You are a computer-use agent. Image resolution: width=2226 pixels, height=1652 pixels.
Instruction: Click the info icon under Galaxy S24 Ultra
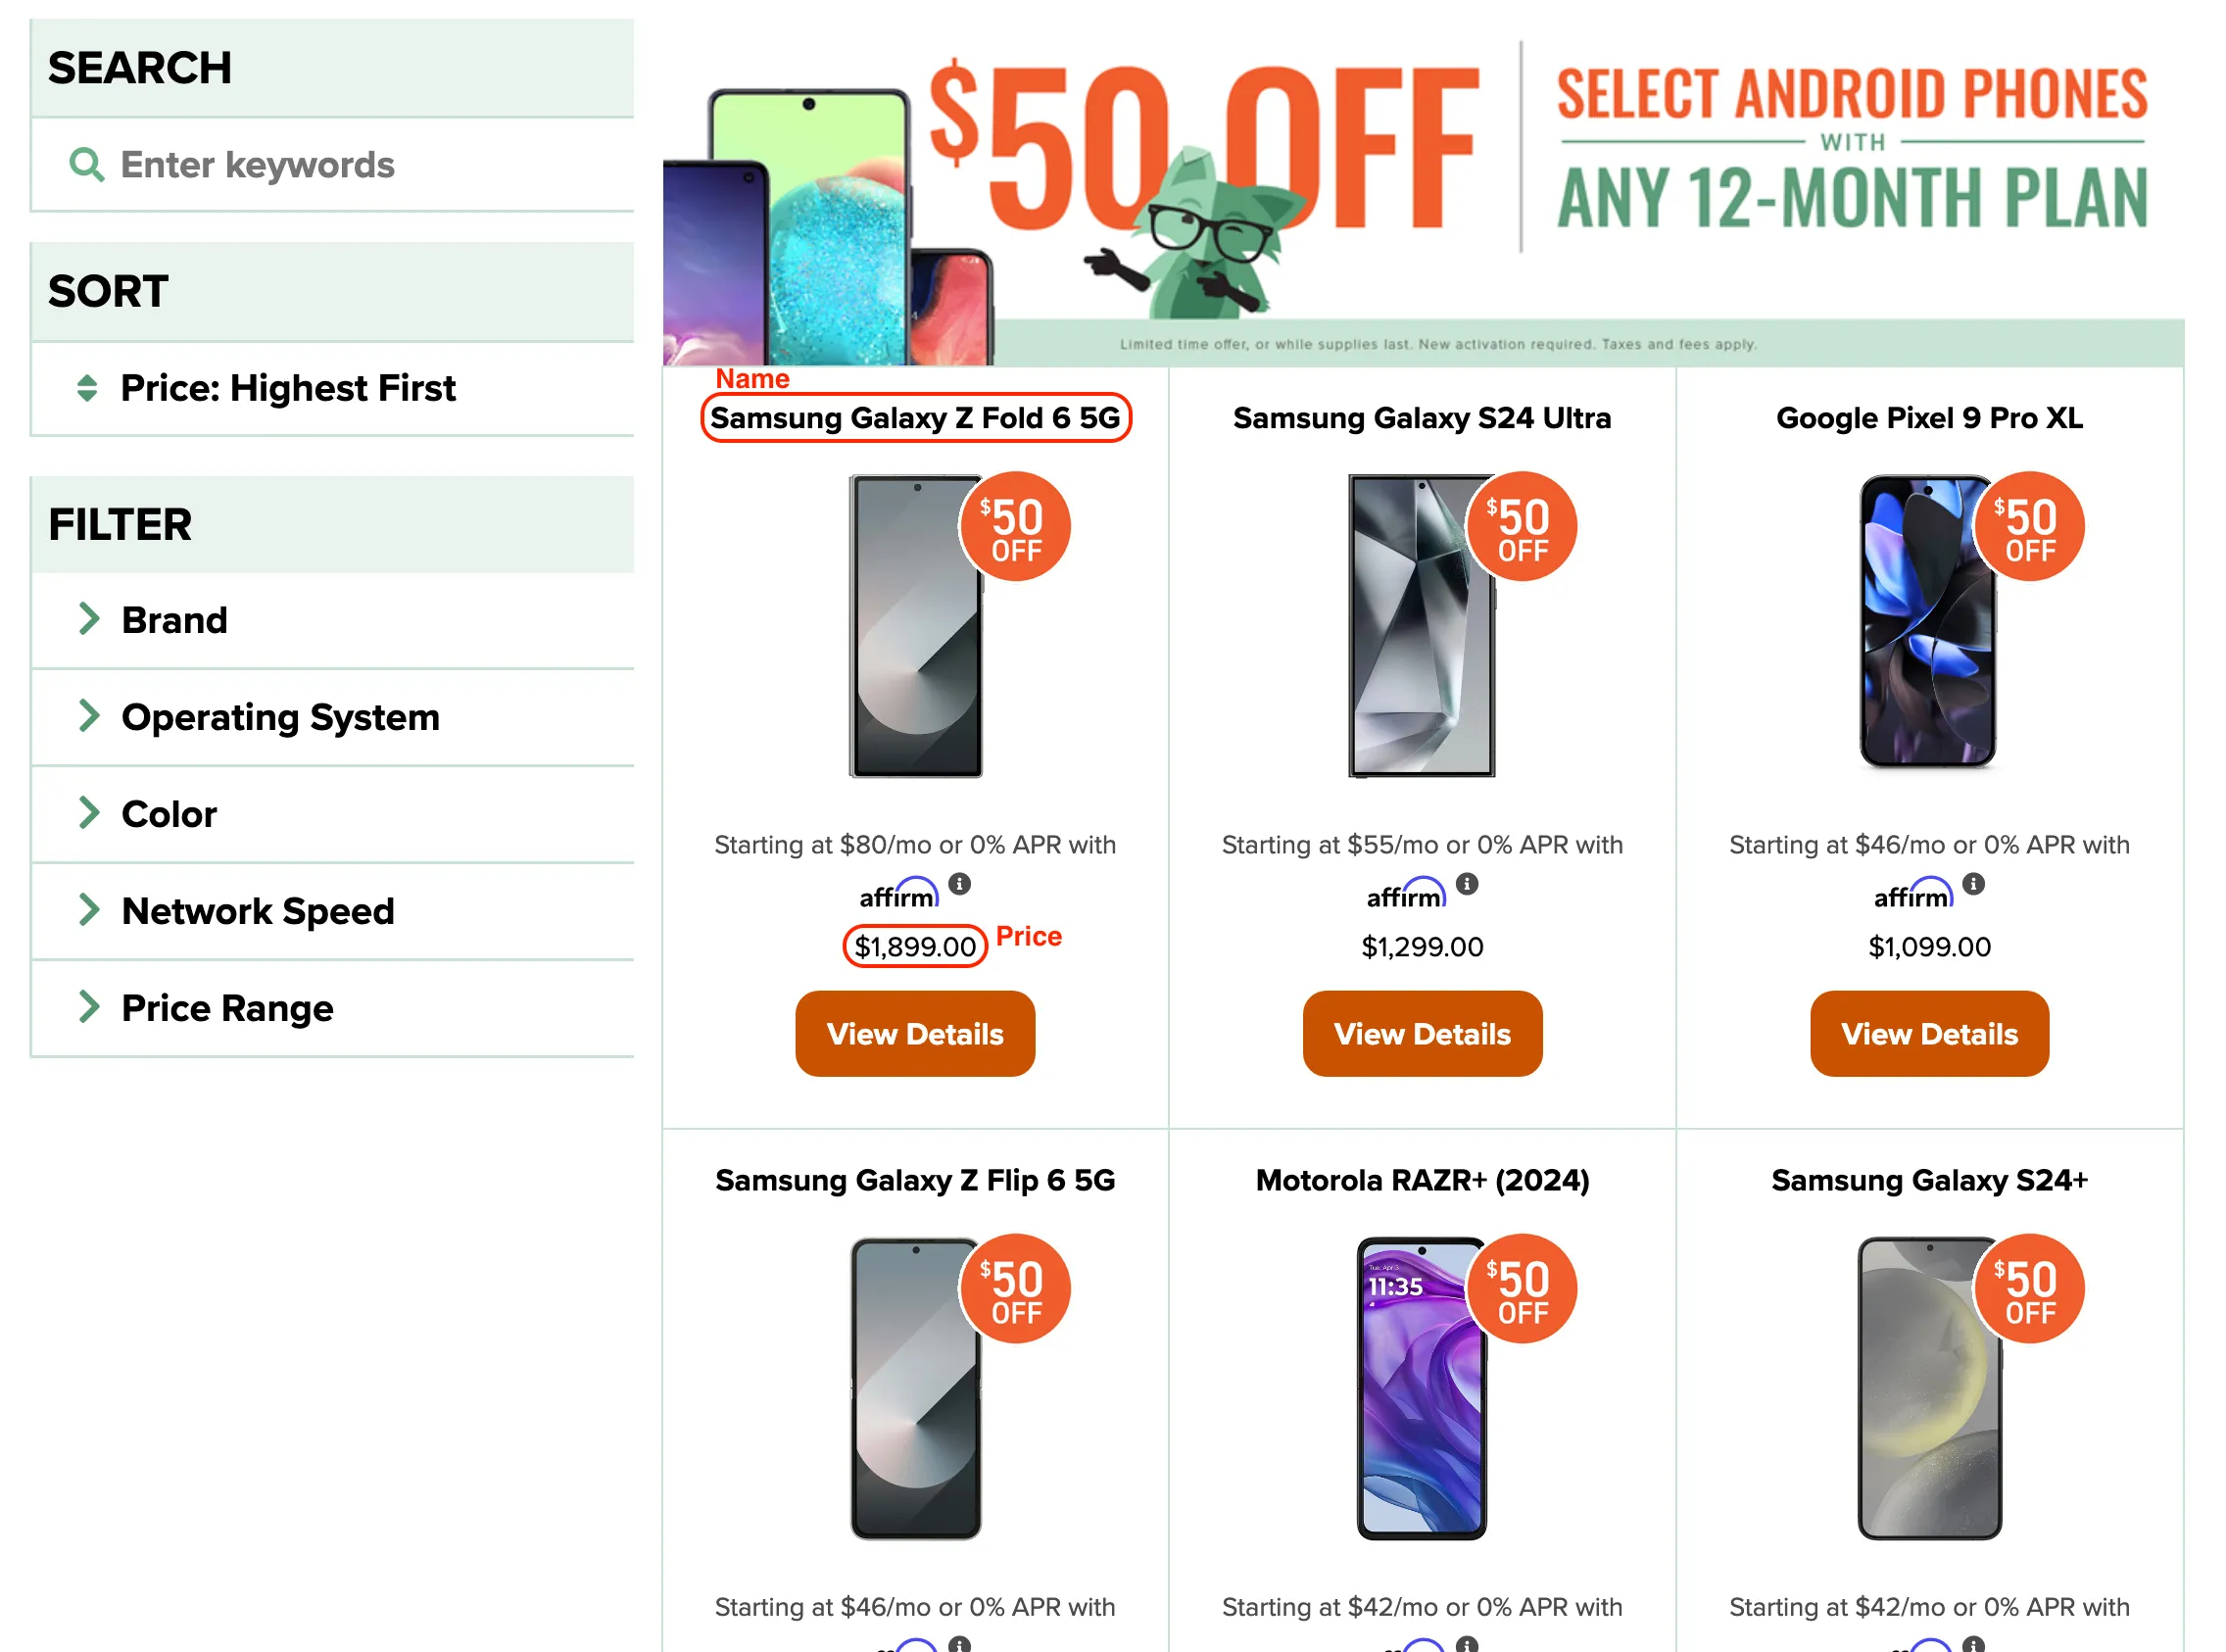(x=1466, y=884)
